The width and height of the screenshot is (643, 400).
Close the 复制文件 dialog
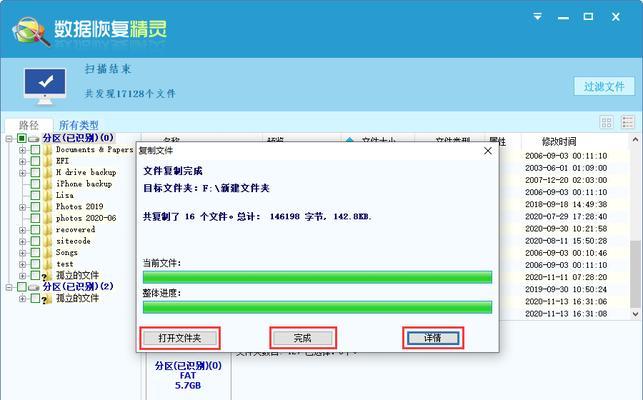point(488,151)
